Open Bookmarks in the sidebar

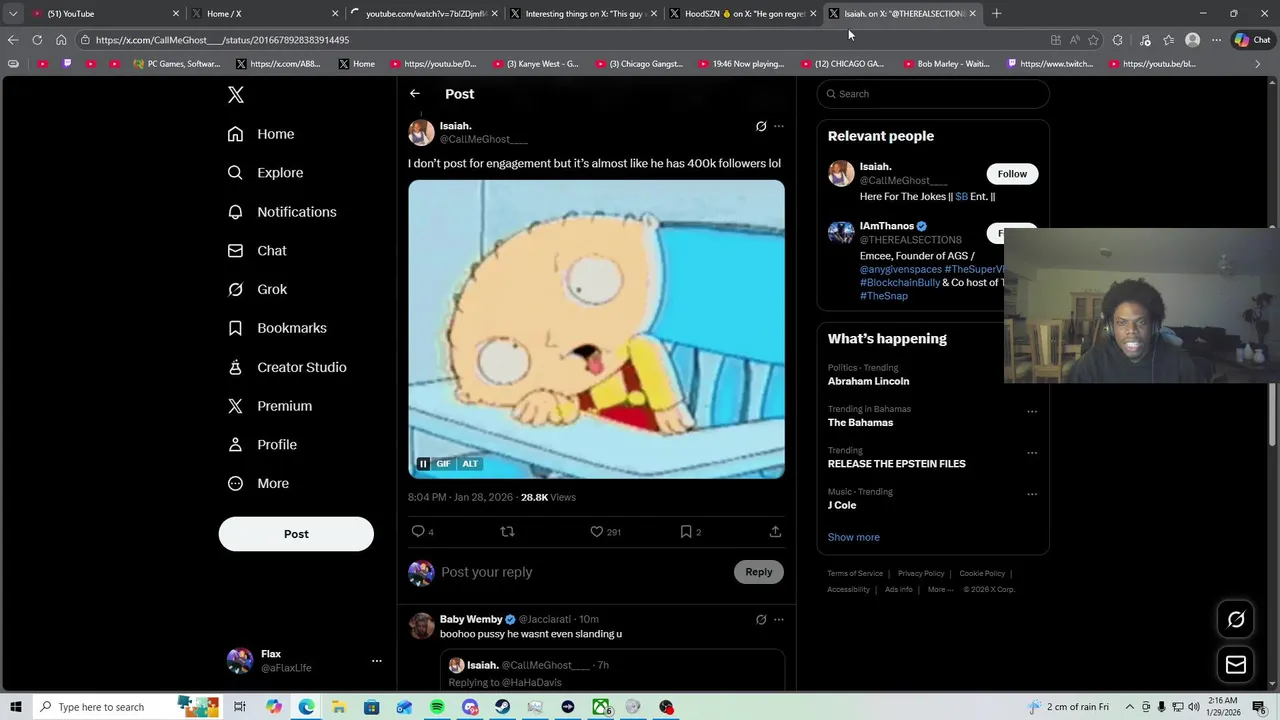point(277,328)
